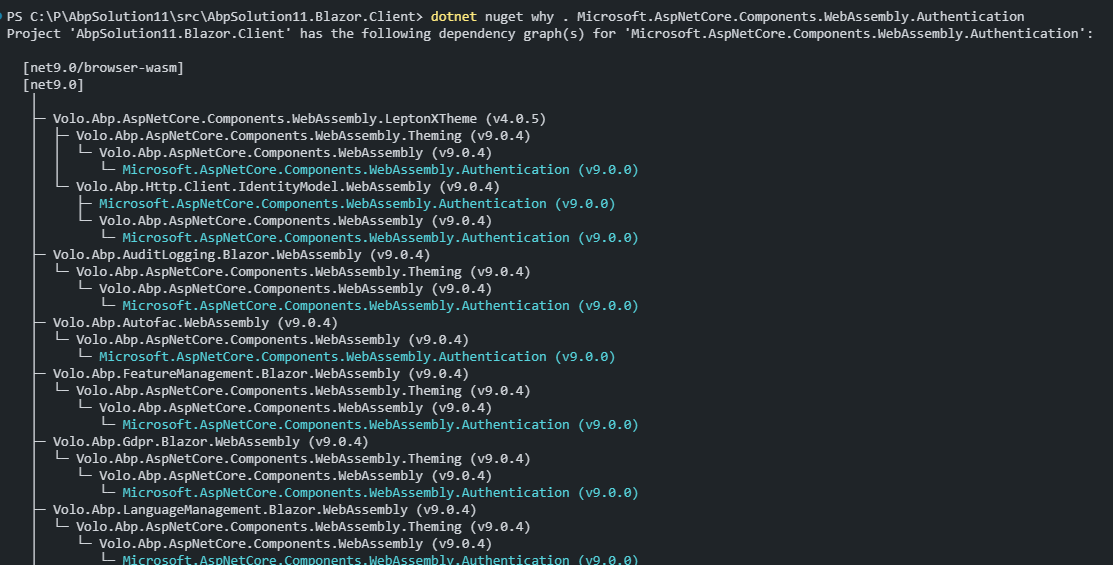Select the package name argument on the command line
This screenshot has height=565, width=1113.
click(x=801, y=16)
